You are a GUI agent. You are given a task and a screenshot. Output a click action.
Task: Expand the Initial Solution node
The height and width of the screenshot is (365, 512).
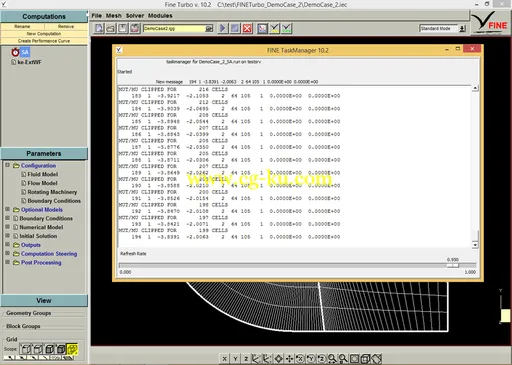tap(7, 235)
